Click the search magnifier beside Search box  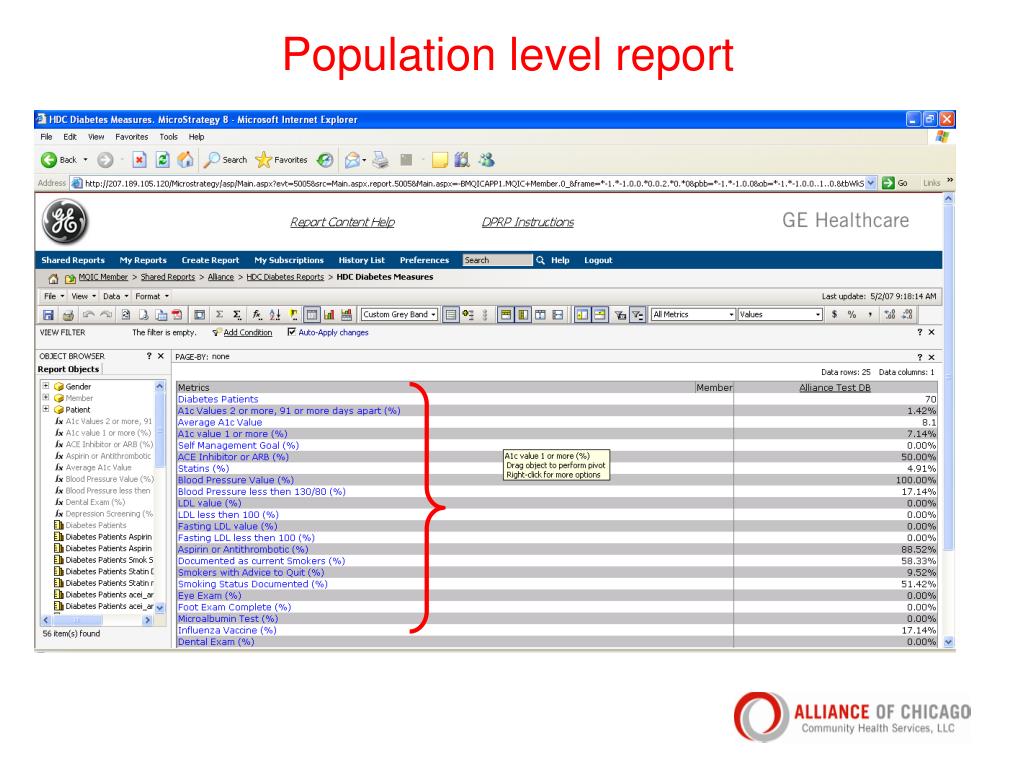point(540,260)
